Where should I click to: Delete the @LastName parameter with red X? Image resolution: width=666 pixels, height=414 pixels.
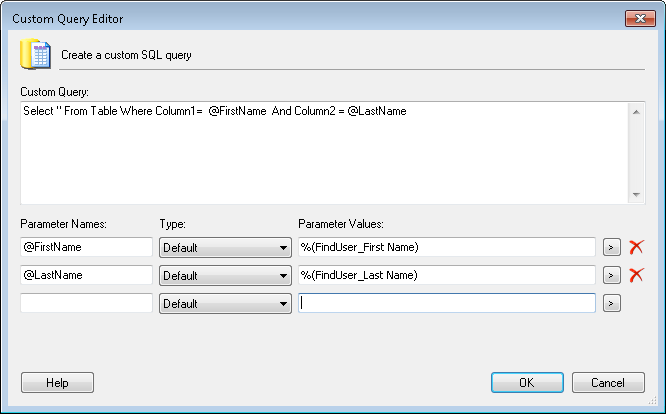click(x=636, y=275)
